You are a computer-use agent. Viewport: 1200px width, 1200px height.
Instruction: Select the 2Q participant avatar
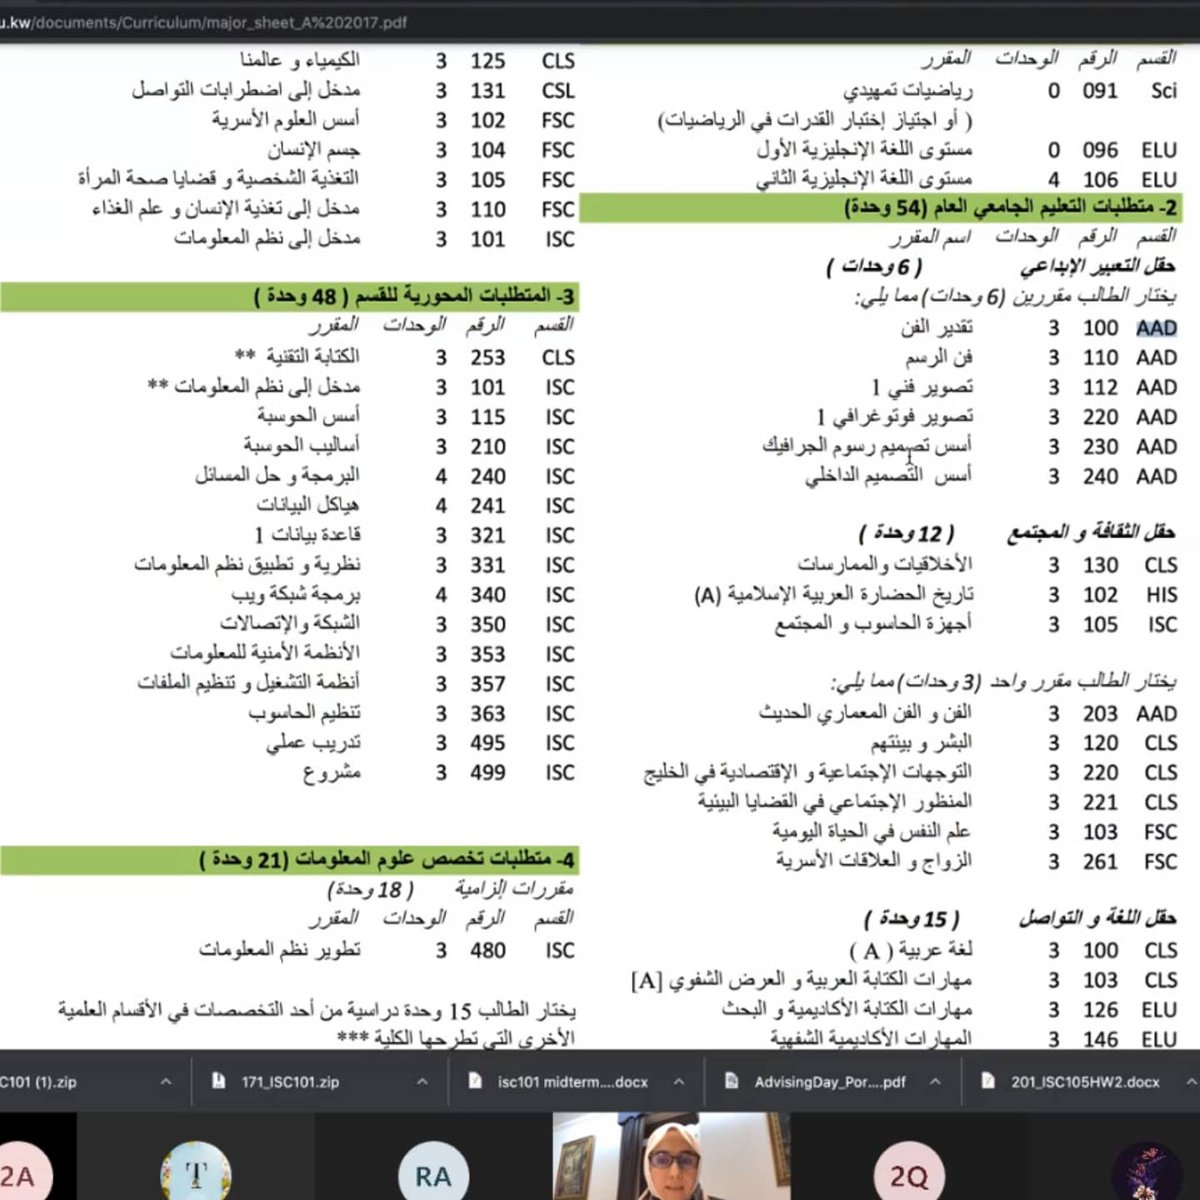(x=909, y=1171)
